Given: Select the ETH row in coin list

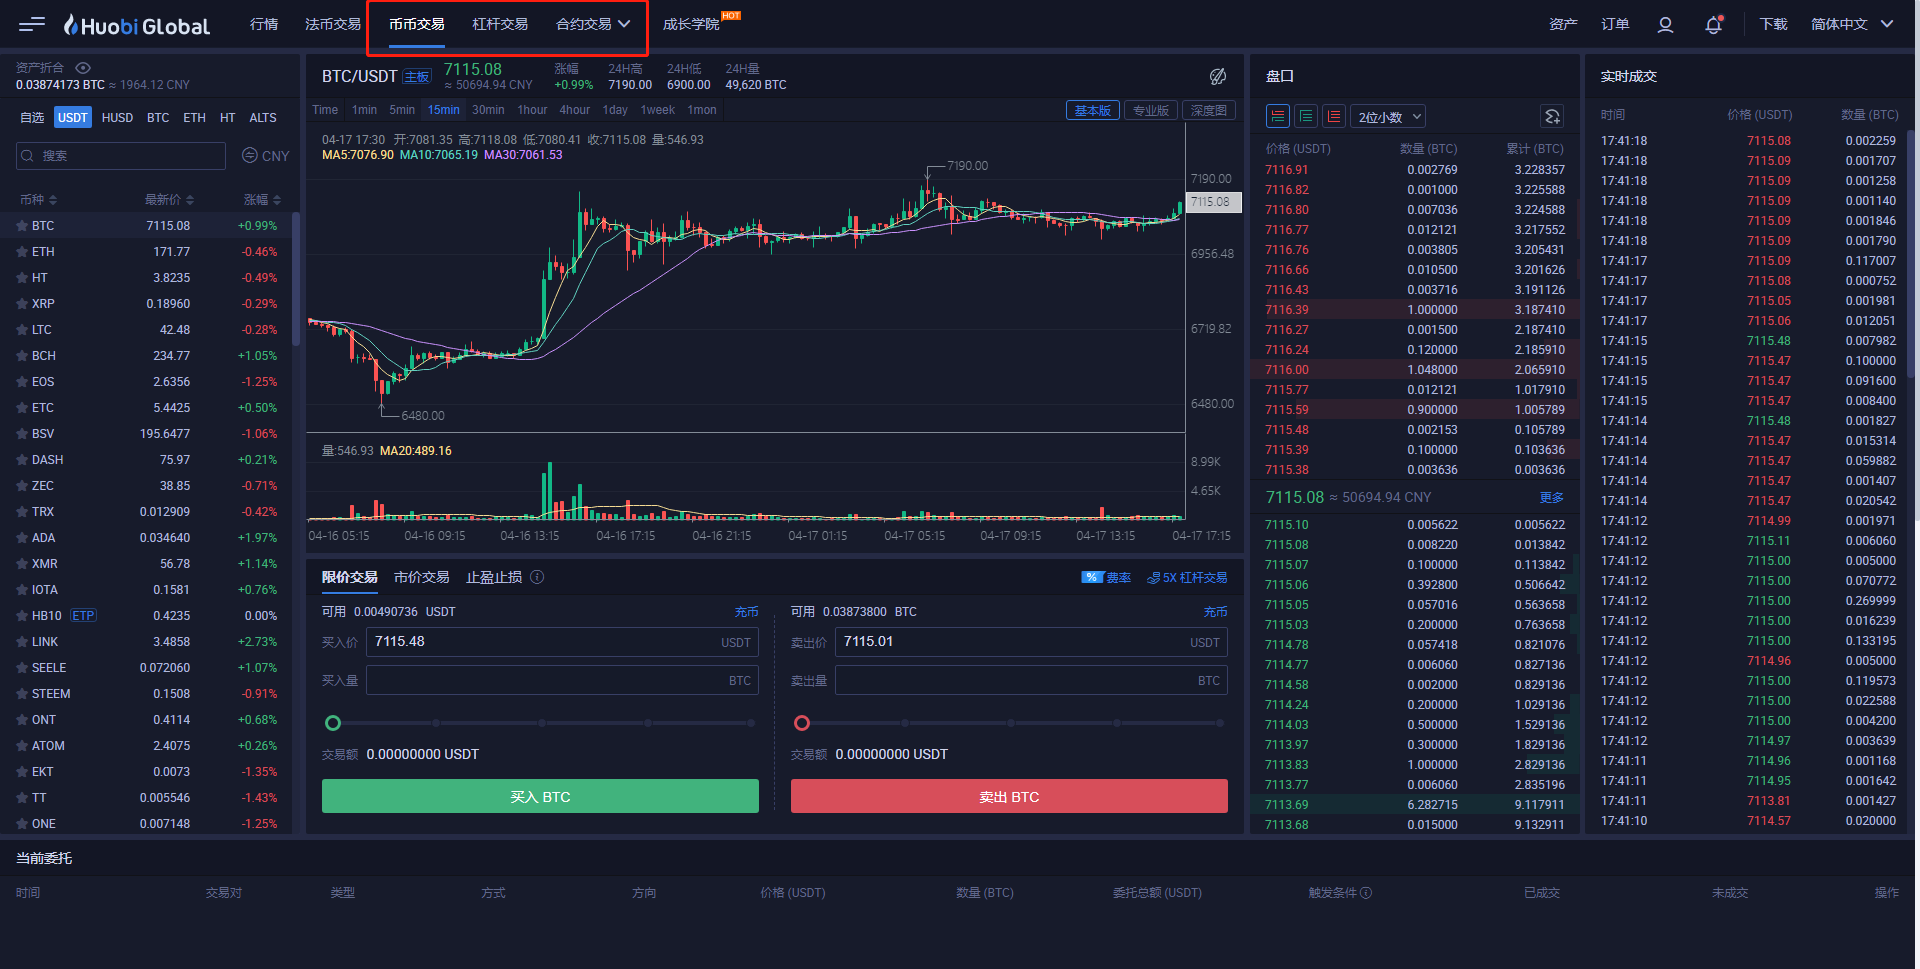Looking at the screenshot, I should (148, 252).
